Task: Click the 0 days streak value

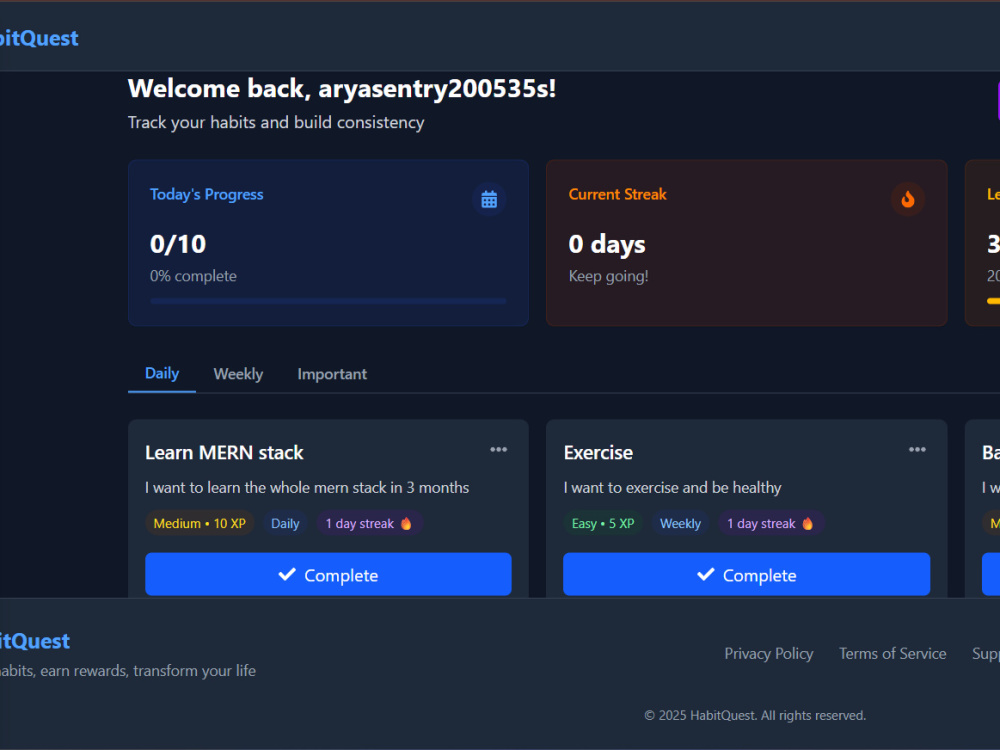Action: [607, 244]
